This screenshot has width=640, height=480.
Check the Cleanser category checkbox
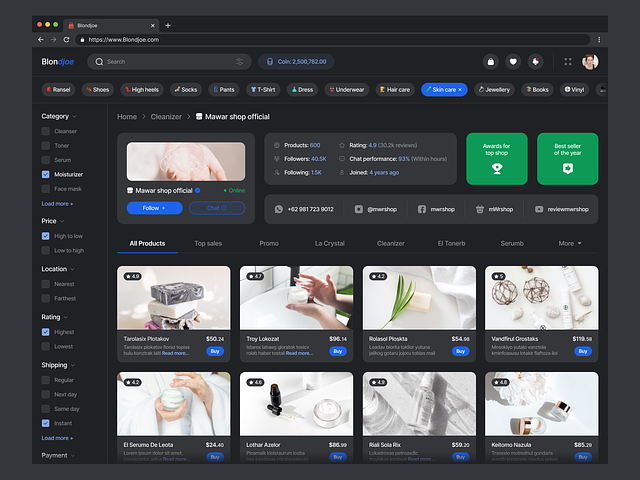pos(46,131)
